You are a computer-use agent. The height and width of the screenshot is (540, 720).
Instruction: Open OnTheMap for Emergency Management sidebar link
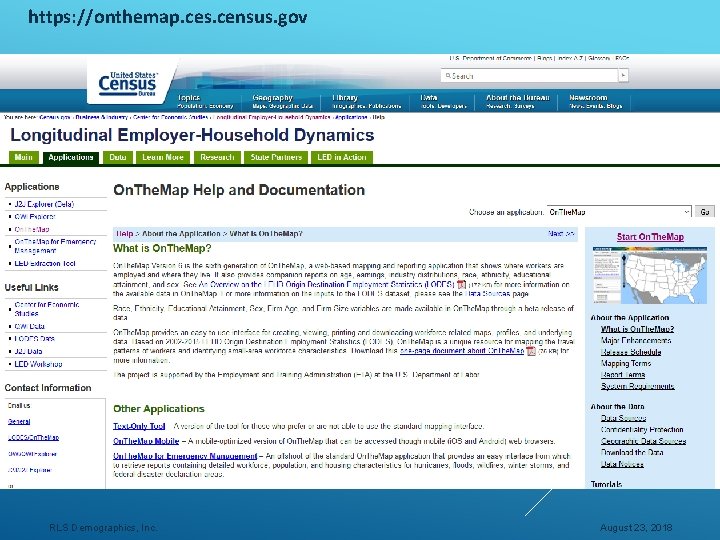click(x=55, y=246)
